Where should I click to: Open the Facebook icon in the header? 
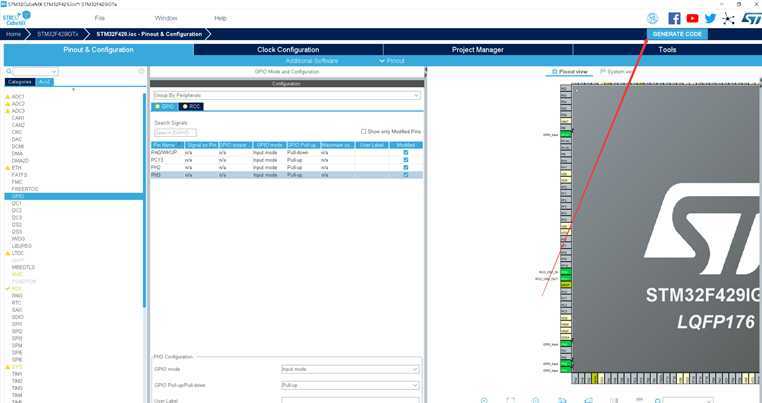coord(674,18)
